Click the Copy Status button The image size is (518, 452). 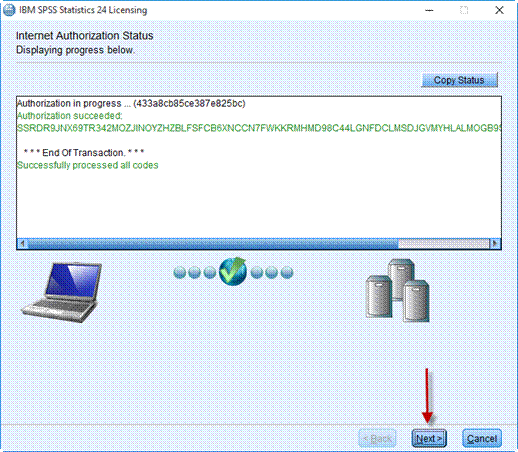click(x=459, y=80)
